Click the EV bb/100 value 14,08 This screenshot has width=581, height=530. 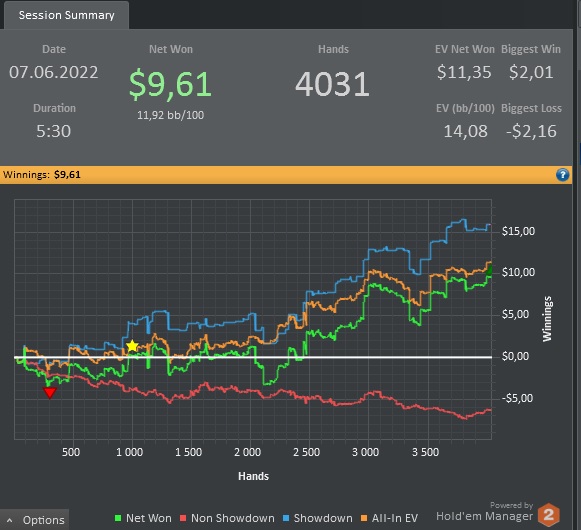(465, 131)
